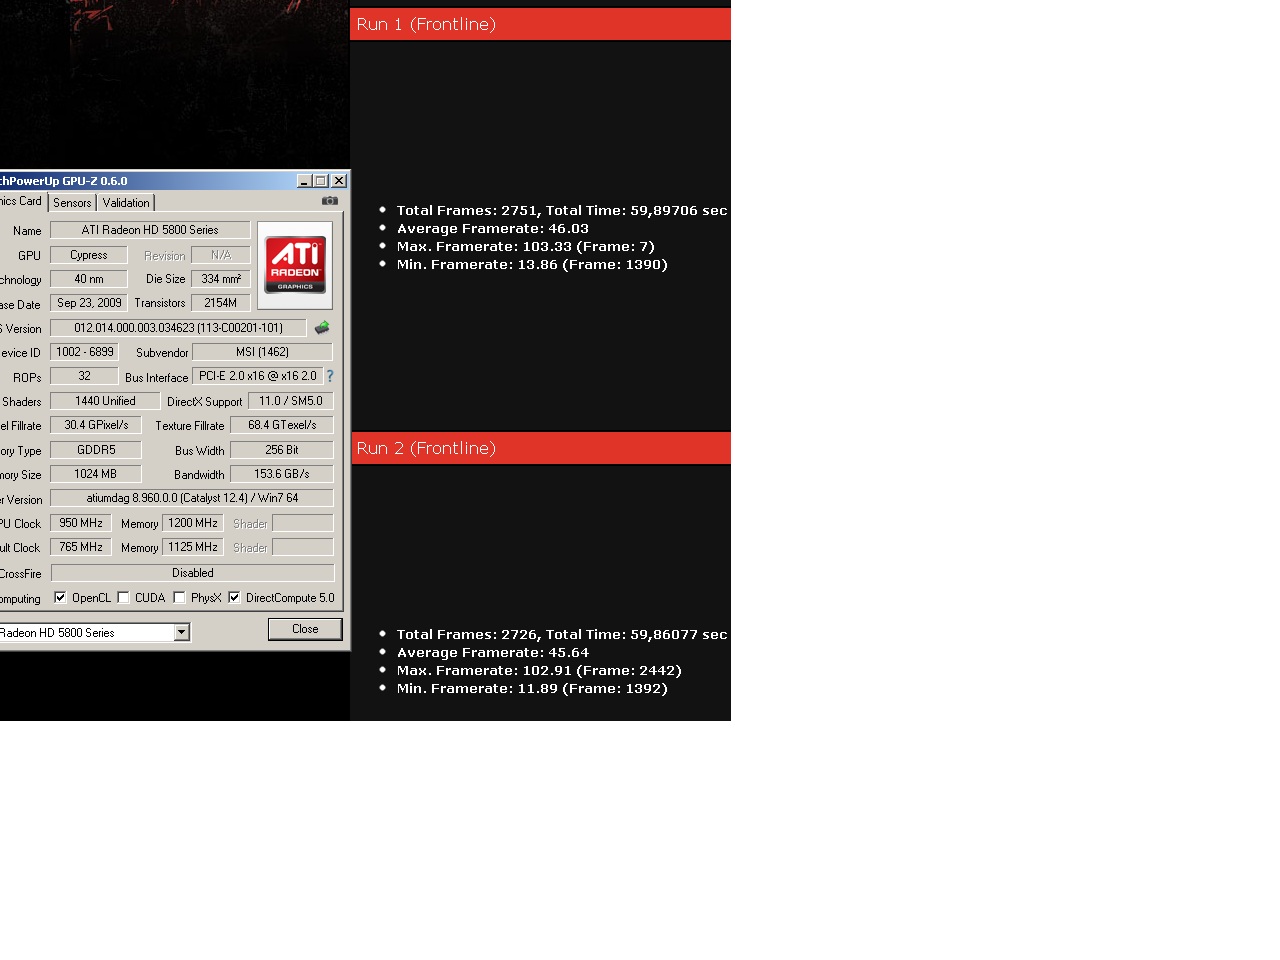Screen dimensions: 1280x960
Task: Click the Run 1 (Frontline) header
Action: [x=540, y=24]
